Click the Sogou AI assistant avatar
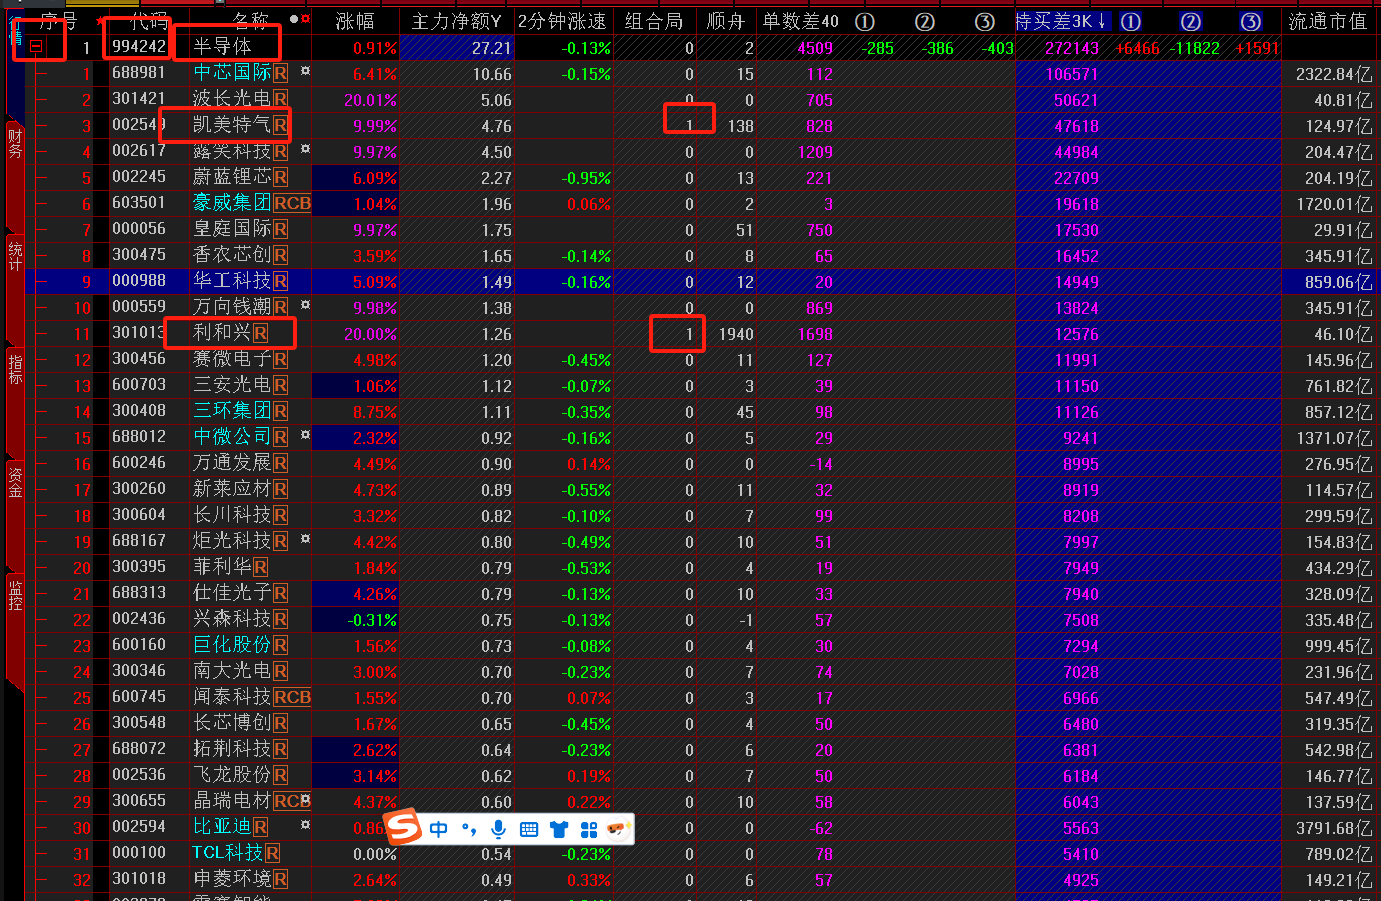 coord(617,829)
